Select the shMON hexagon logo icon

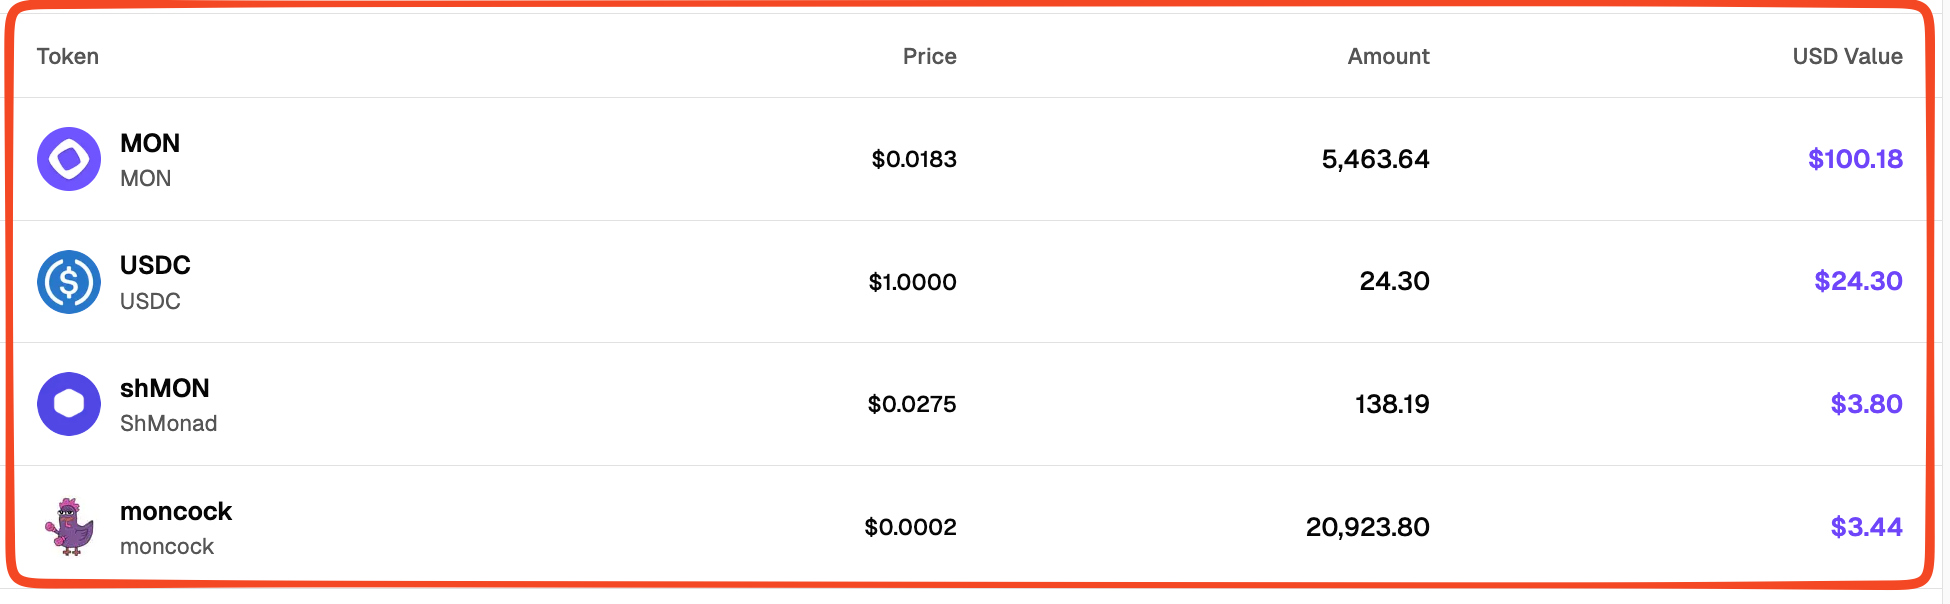coord(68,404)
